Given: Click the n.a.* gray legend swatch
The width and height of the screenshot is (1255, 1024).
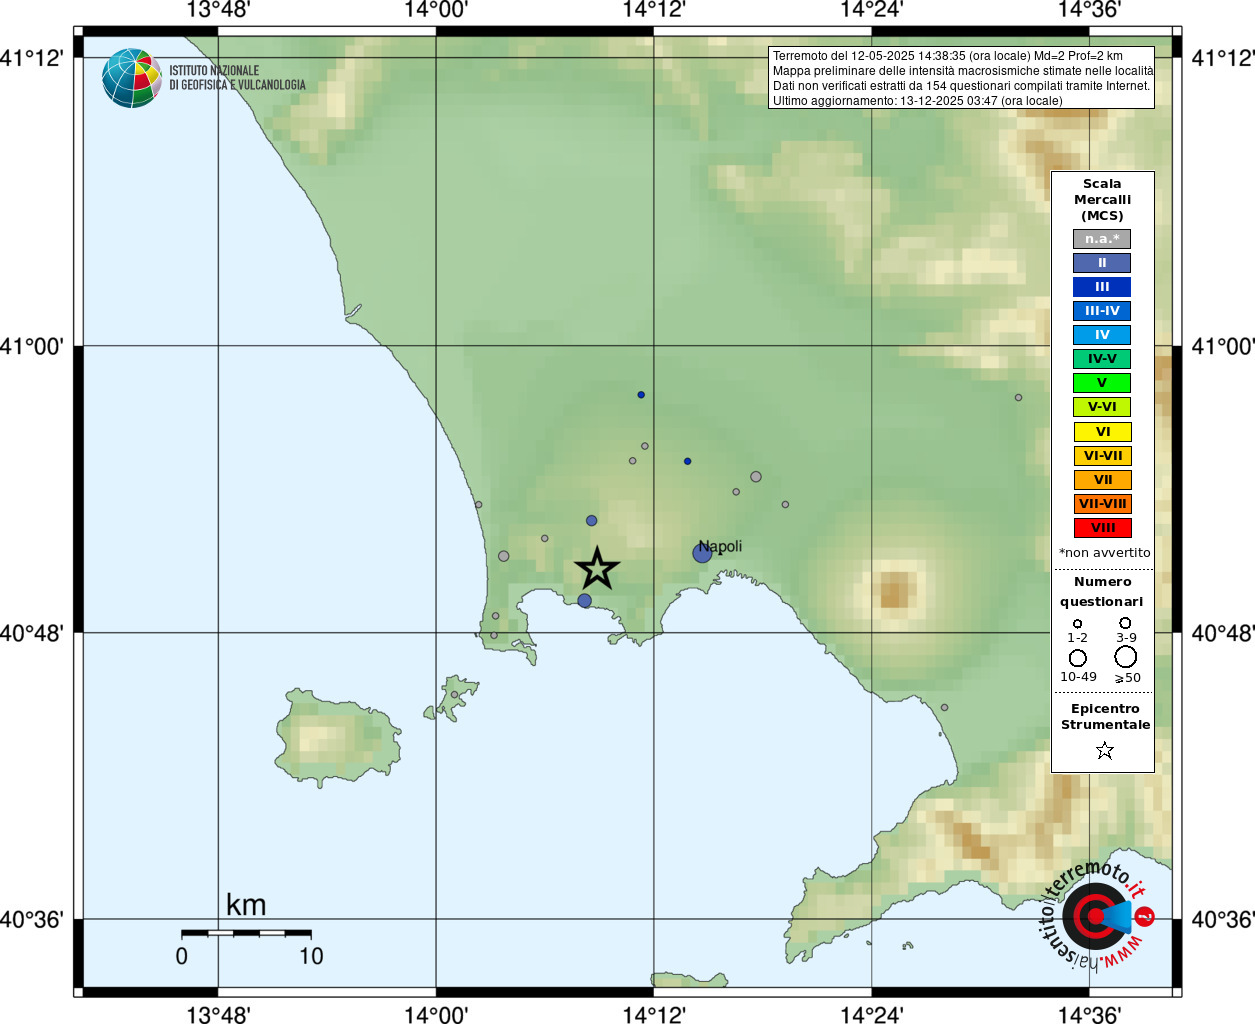Looking at the screenshot, I should [x=1102, y=239].
